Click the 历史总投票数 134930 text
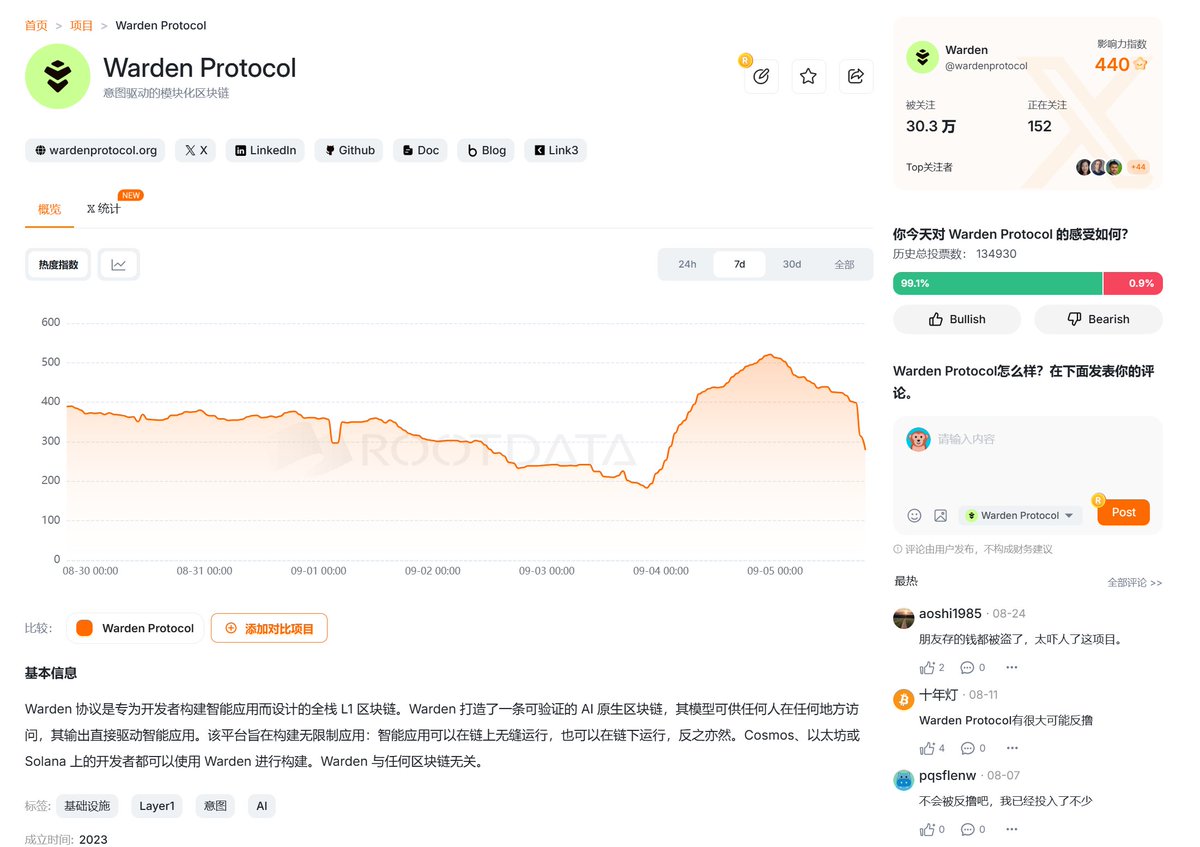The height and width of the screenshot is (847, 1200). pyautogui.click(x=954, y=254)
